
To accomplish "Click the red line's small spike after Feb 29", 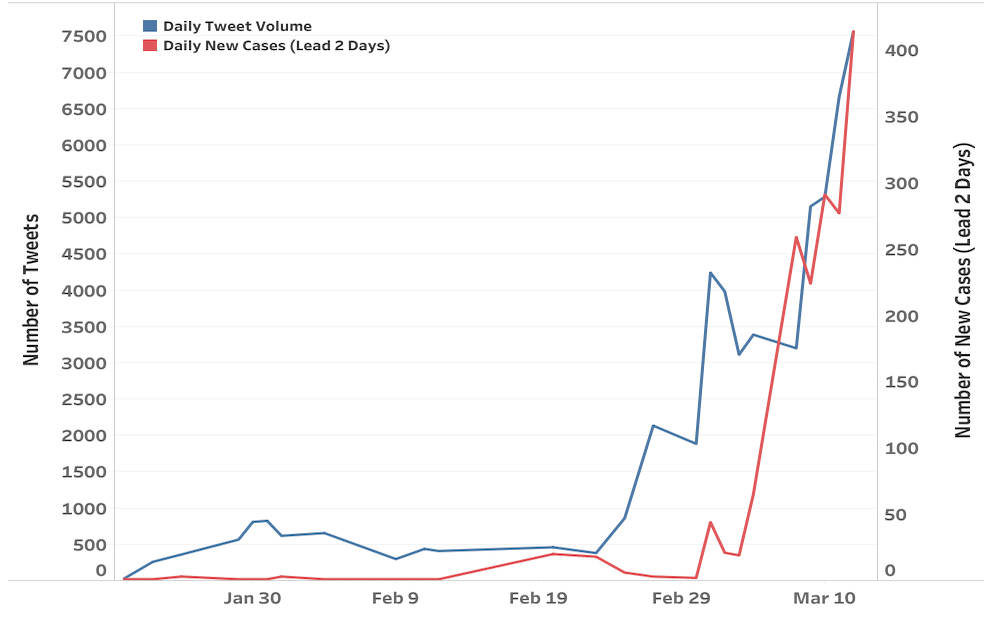I will pyautogui.click(x=710, y=522).
